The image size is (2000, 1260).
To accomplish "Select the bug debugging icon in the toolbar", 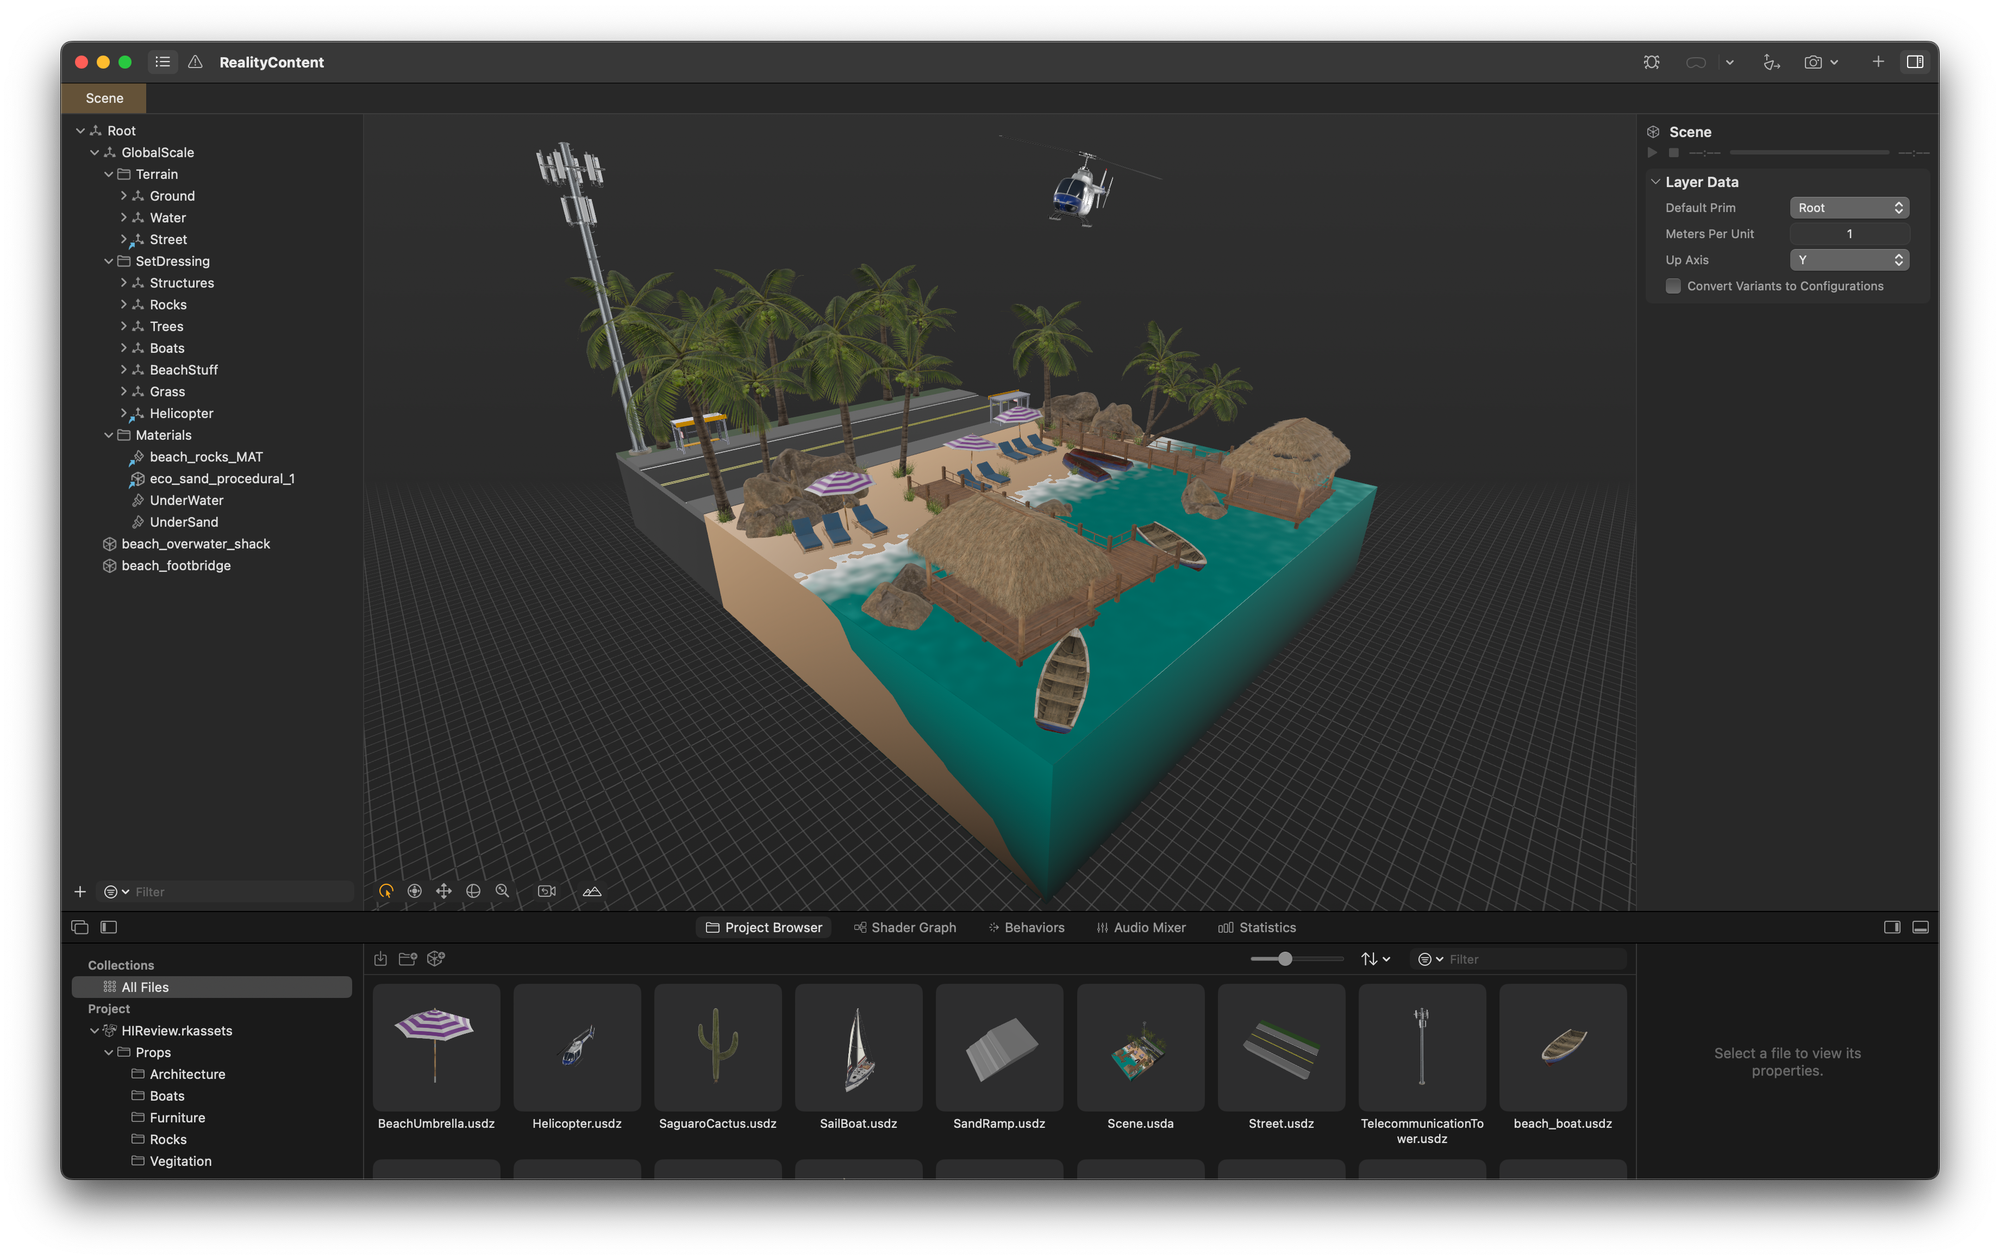I will click(1651, 62).
